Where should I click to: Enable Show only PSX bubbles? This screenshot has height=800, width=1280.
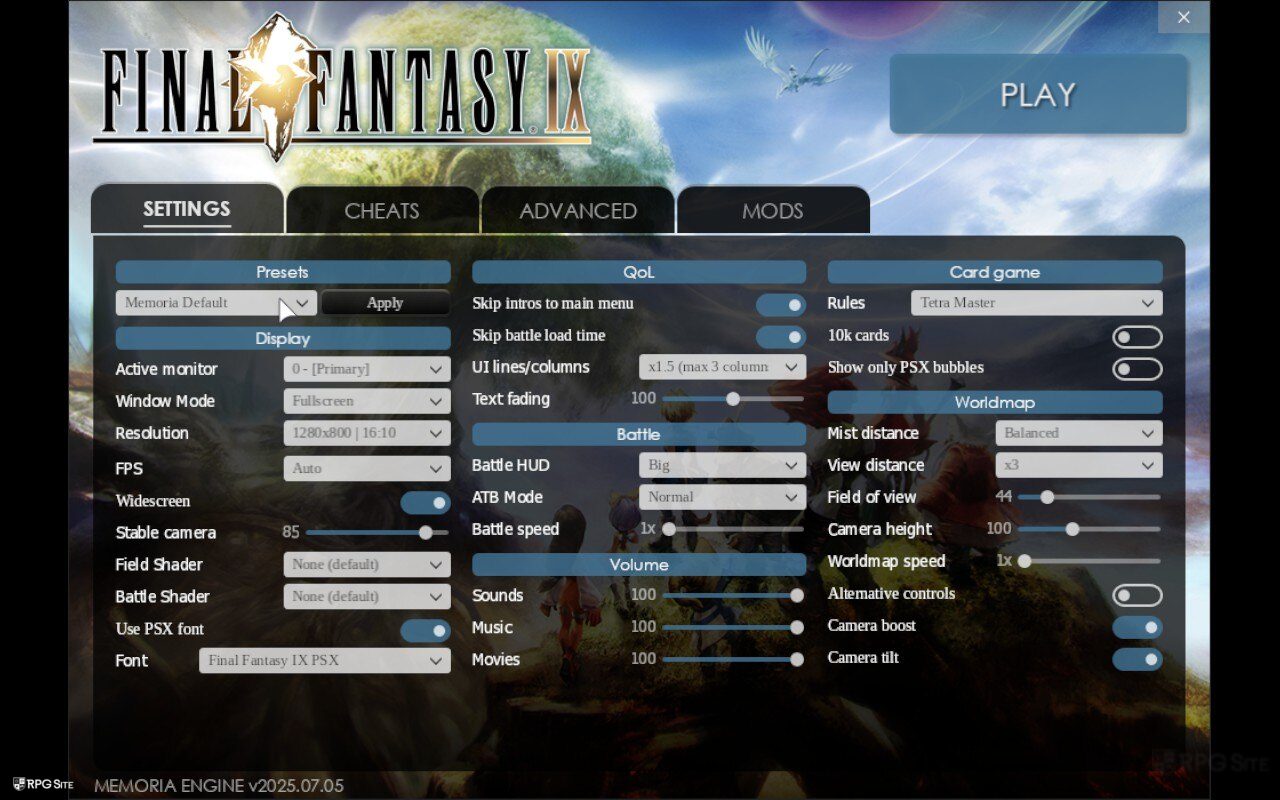(x=1138, y=369)
